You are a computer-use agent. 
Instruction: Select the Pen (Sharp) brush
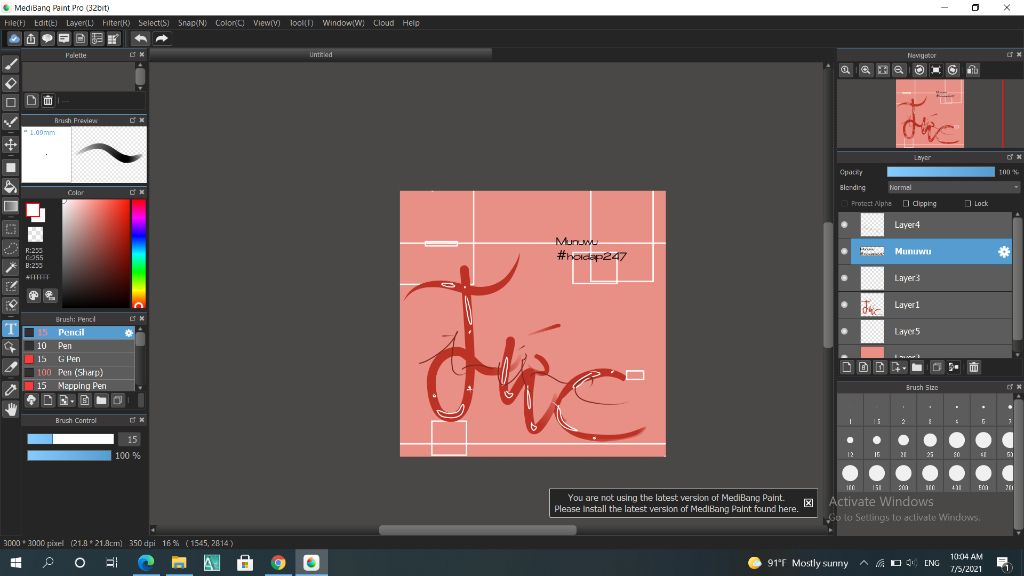(79, 372)
